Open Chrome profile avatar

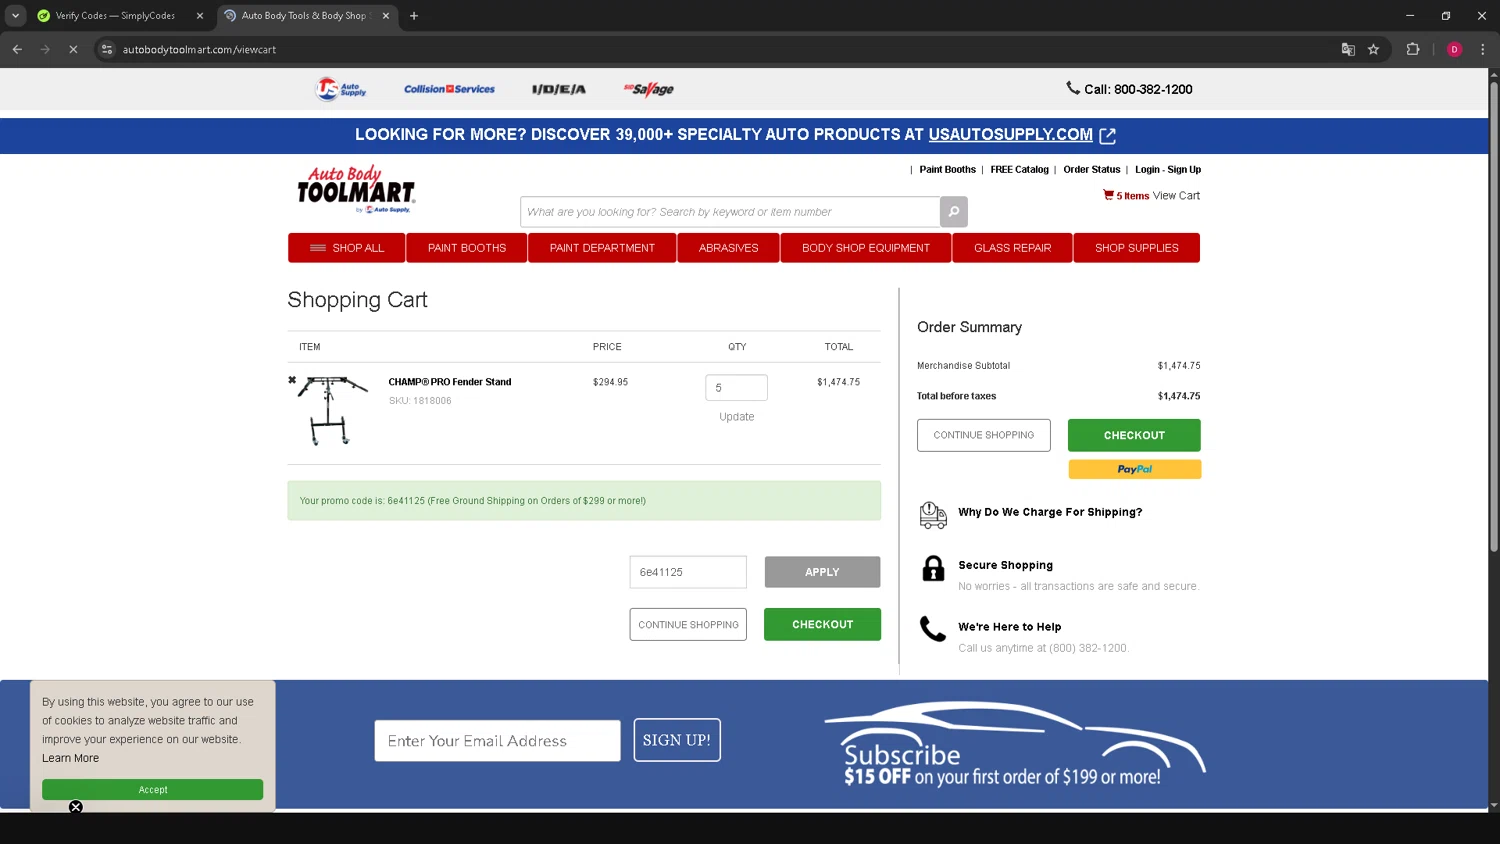tap(1454, 49)
